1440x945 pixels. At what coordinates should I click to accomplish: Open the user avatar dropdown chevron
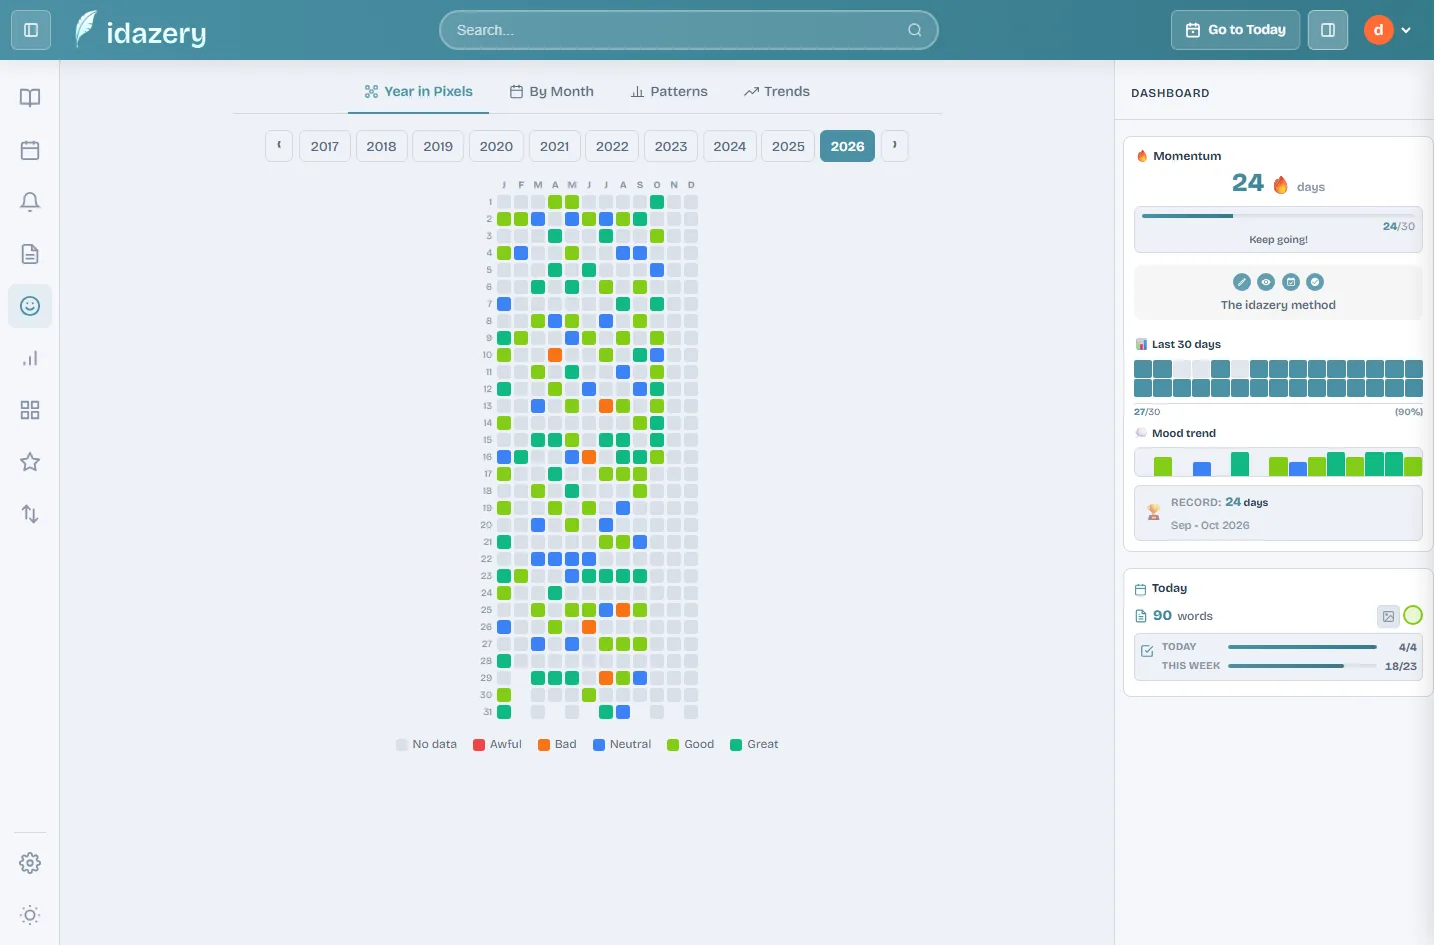tap(1406, 30)
